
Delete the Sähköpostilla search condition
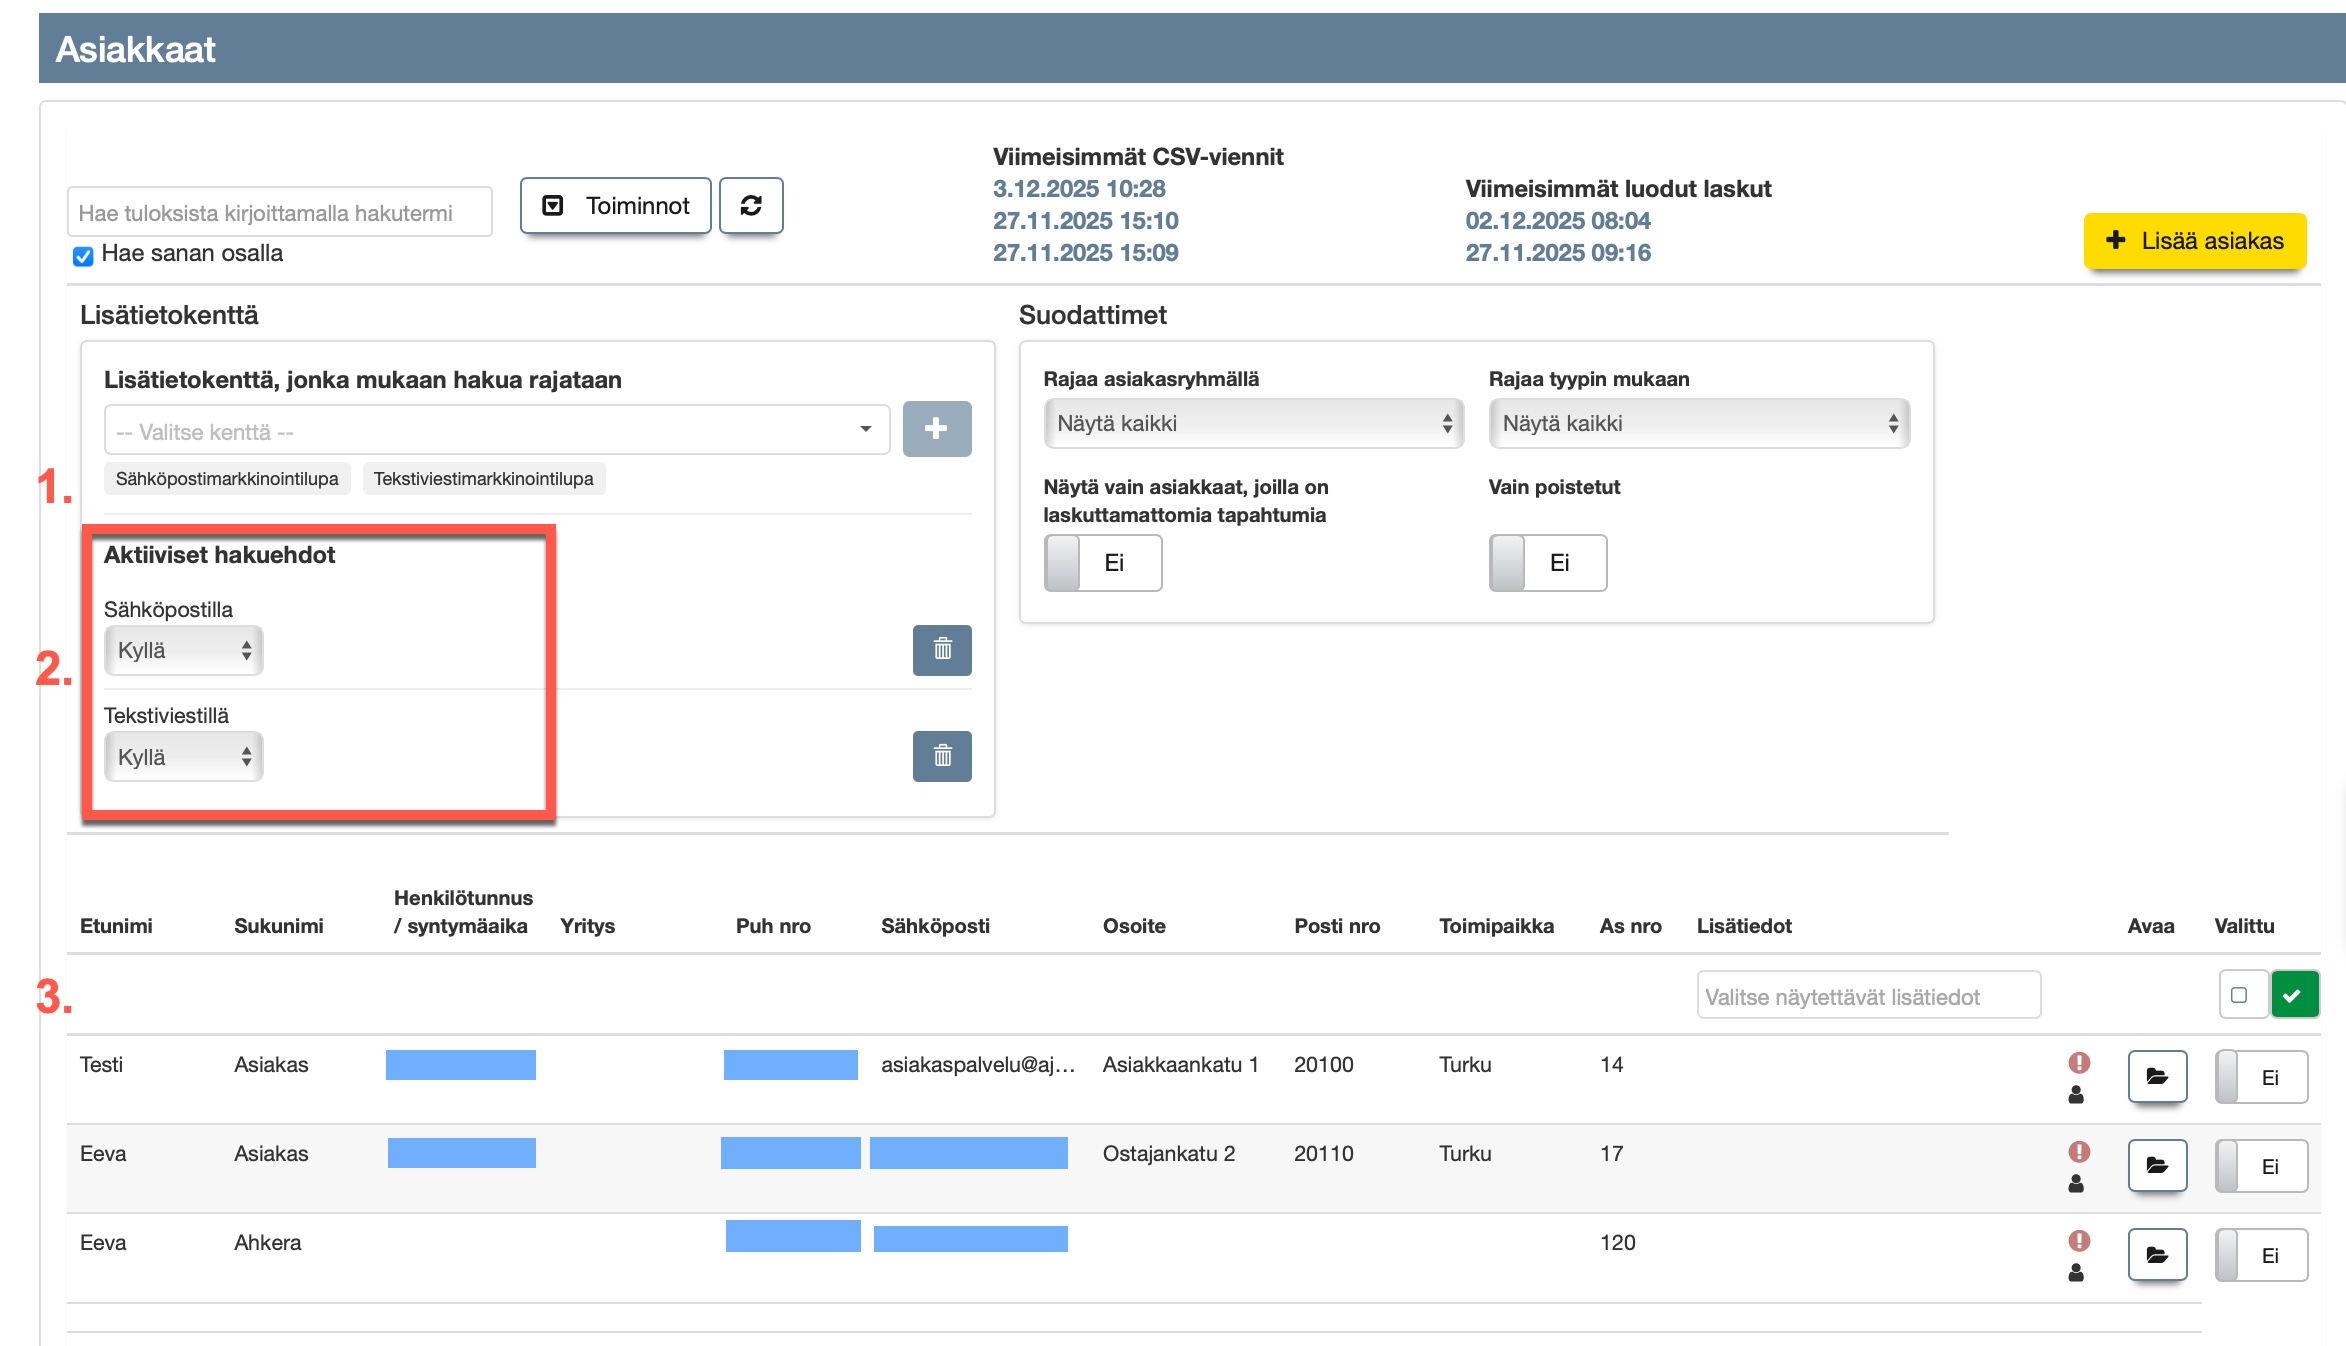coord(942,650)
